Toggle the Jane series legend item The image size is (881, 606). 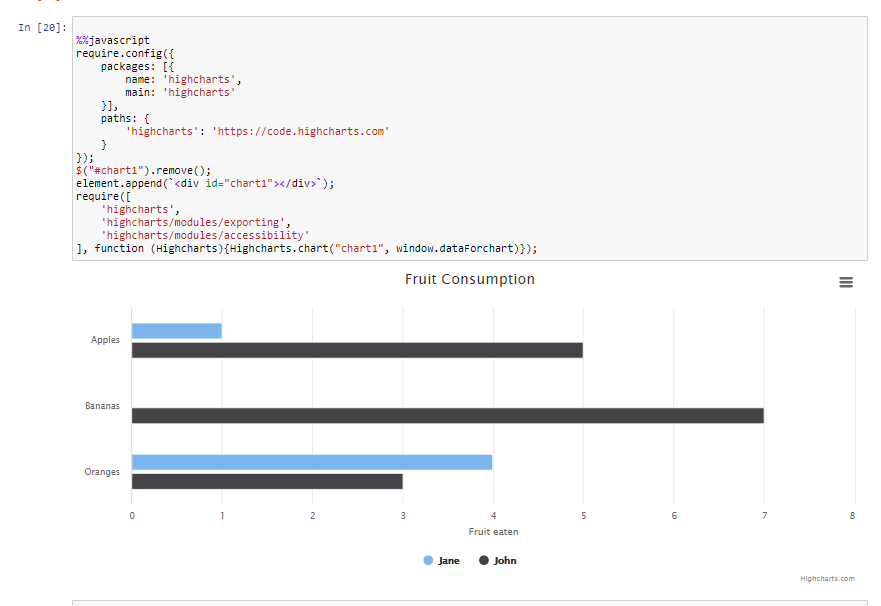449,561
